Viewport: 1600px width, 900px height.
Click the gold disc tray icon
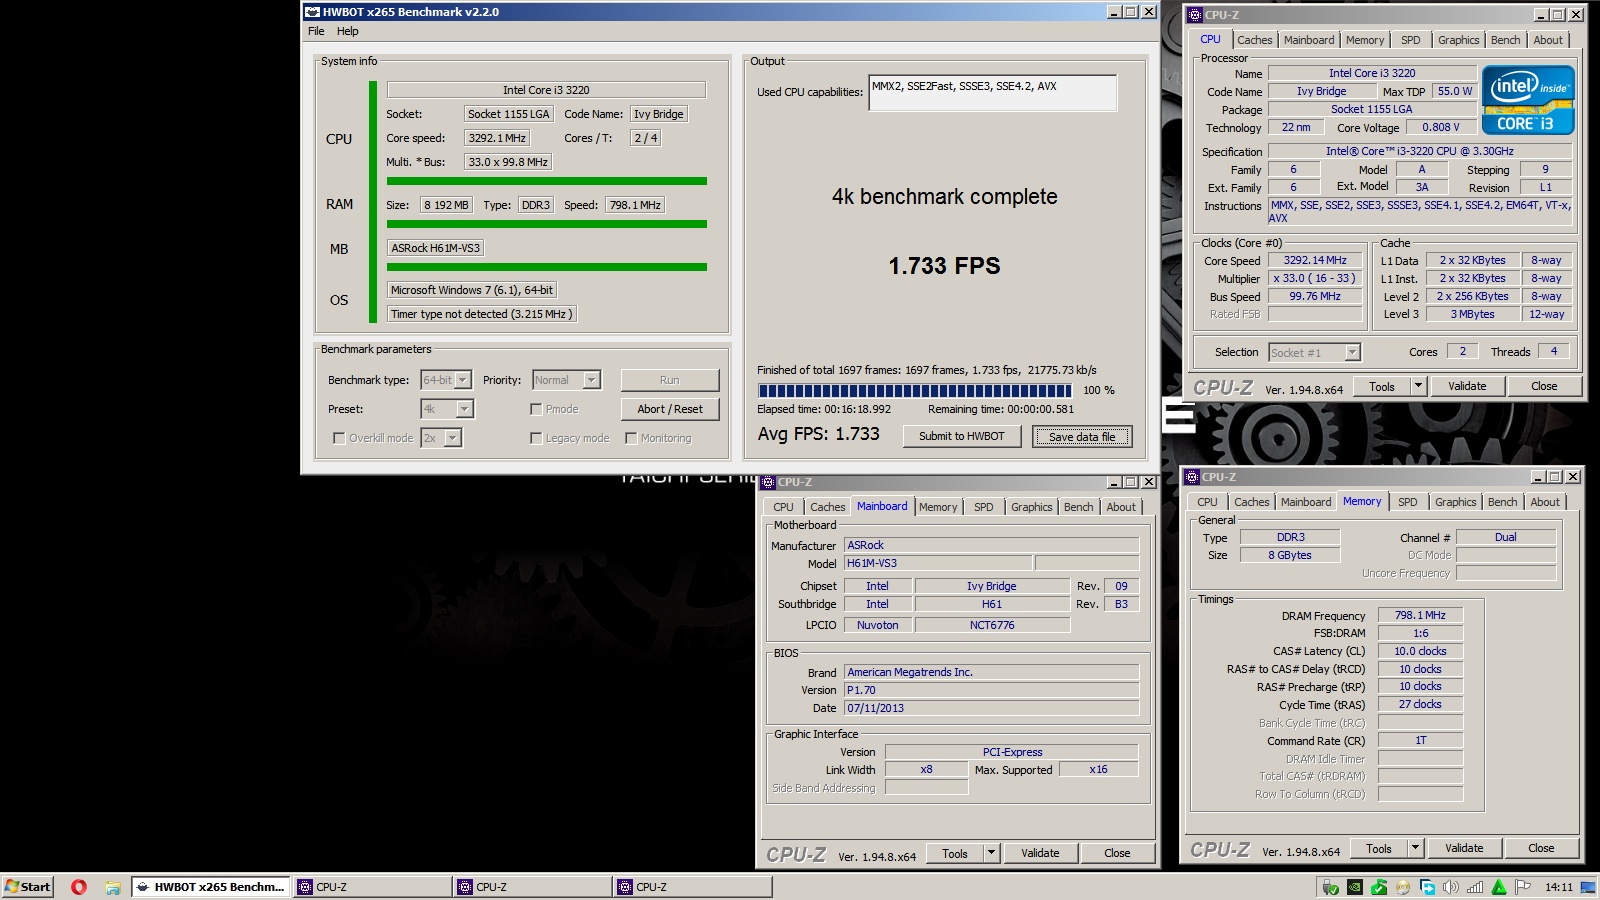(x=1403, y=887)
